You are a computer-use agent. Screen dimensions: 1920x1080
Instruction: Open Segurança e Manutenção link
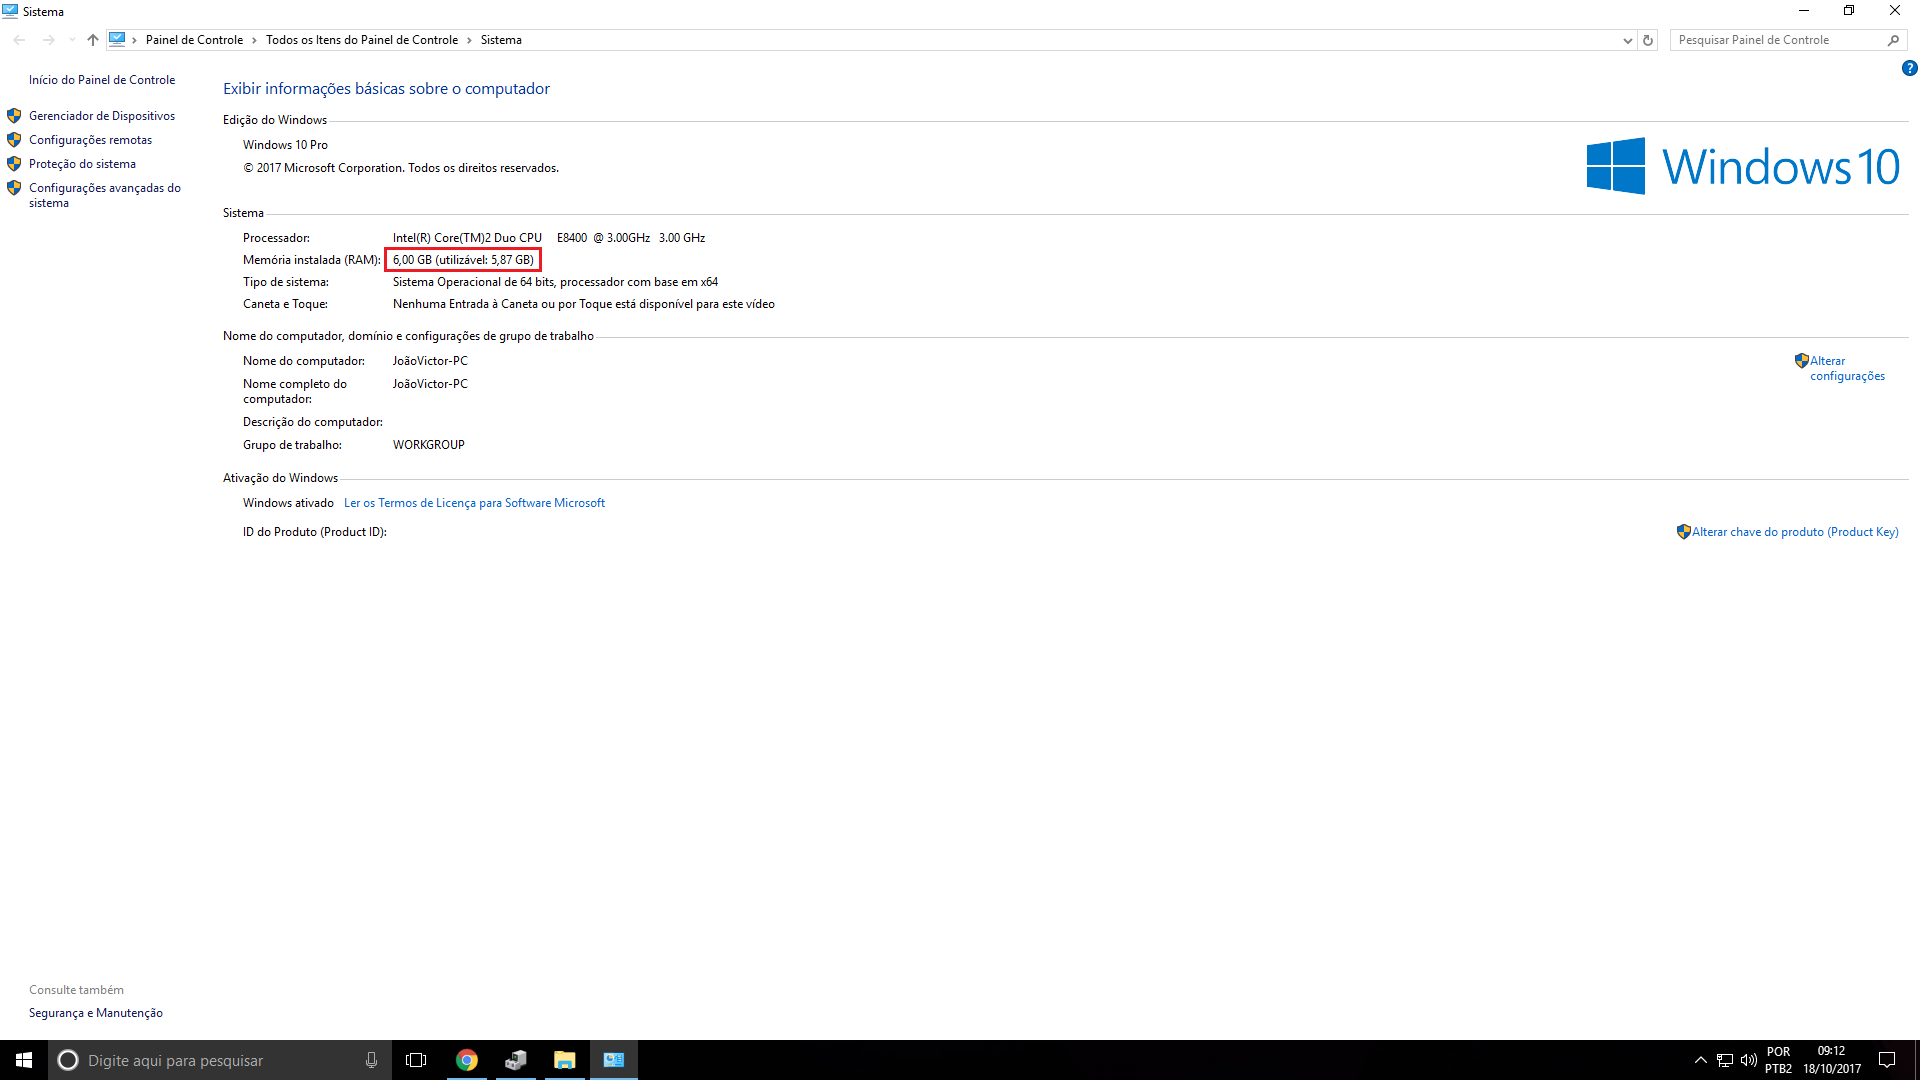(96, 1013)
